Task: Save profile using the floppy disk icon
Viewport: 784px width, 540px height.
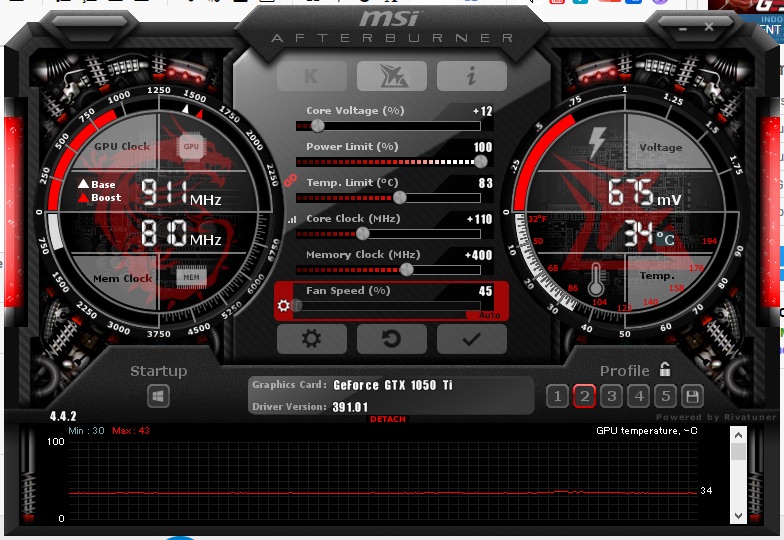Action: [x=691, y=396]
